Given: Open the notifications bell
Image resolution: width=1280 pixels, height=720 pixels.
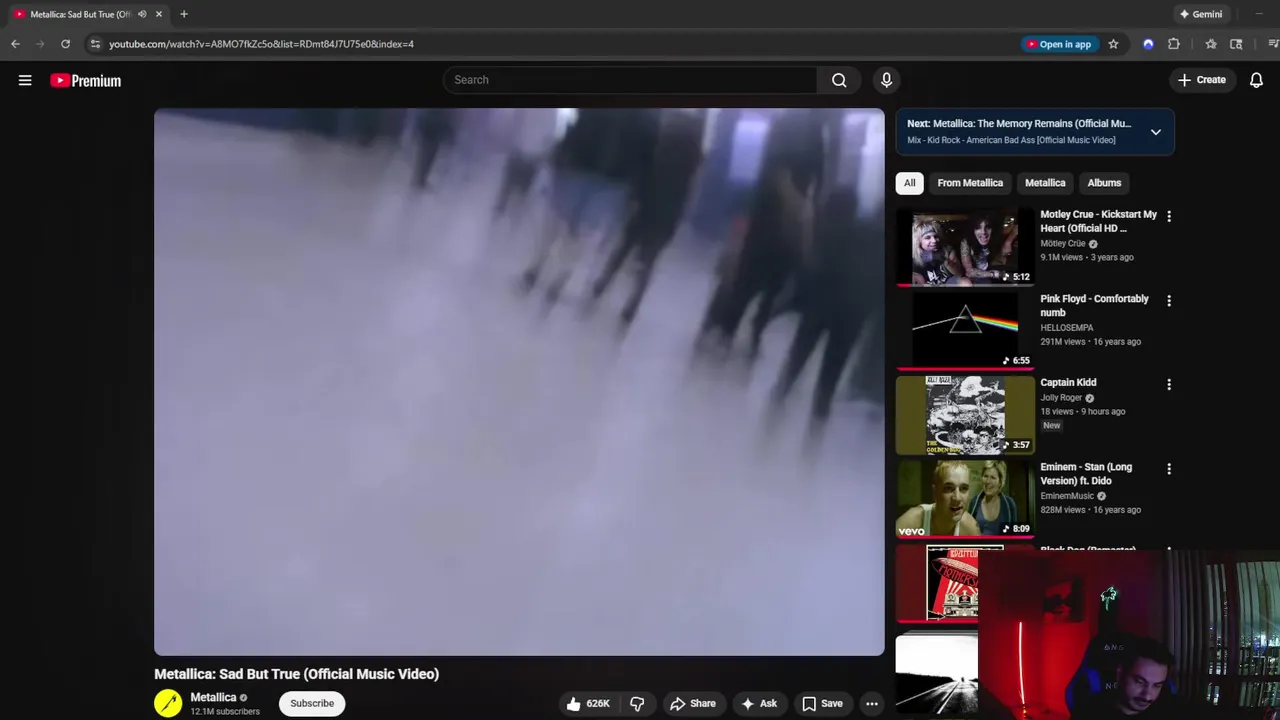Looking at the screenshot, I should 1256,80.
